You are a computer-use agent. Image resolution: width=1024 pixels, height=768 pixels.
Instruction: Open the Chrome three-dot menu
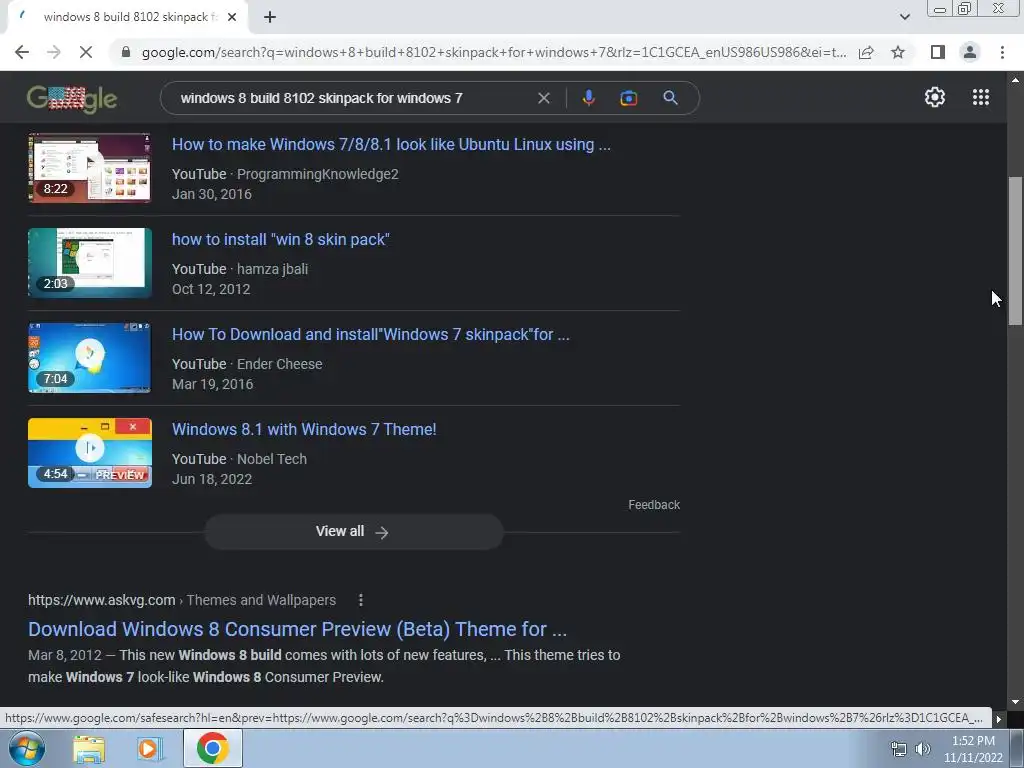(1002, 52)
